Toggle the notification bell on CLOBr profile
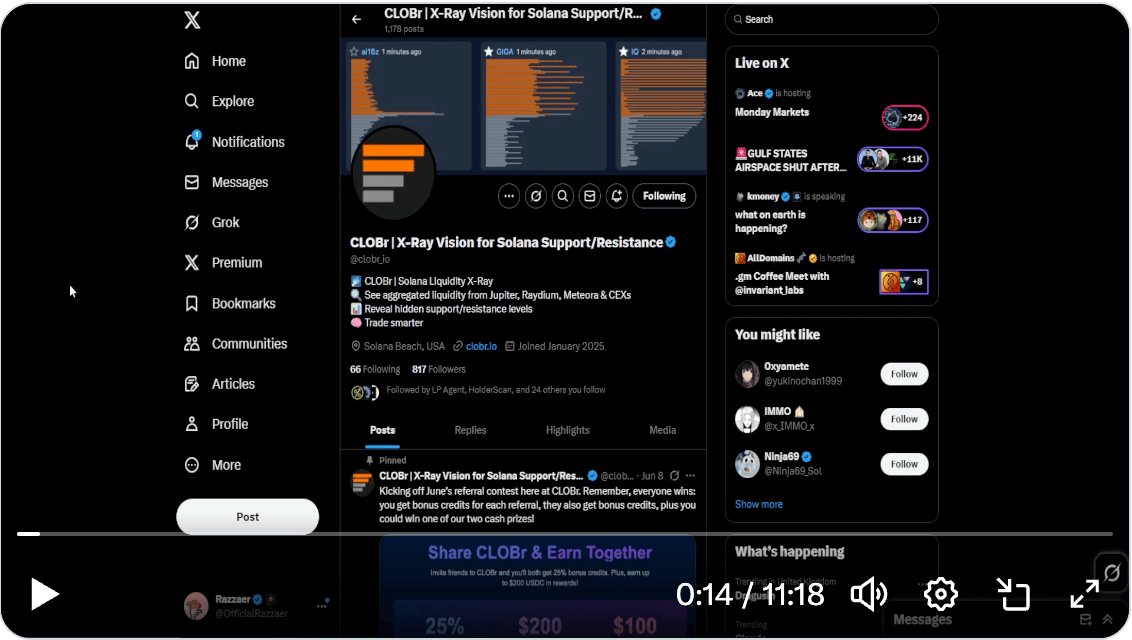Screen dimensions: 1132x640 (617, 196)
